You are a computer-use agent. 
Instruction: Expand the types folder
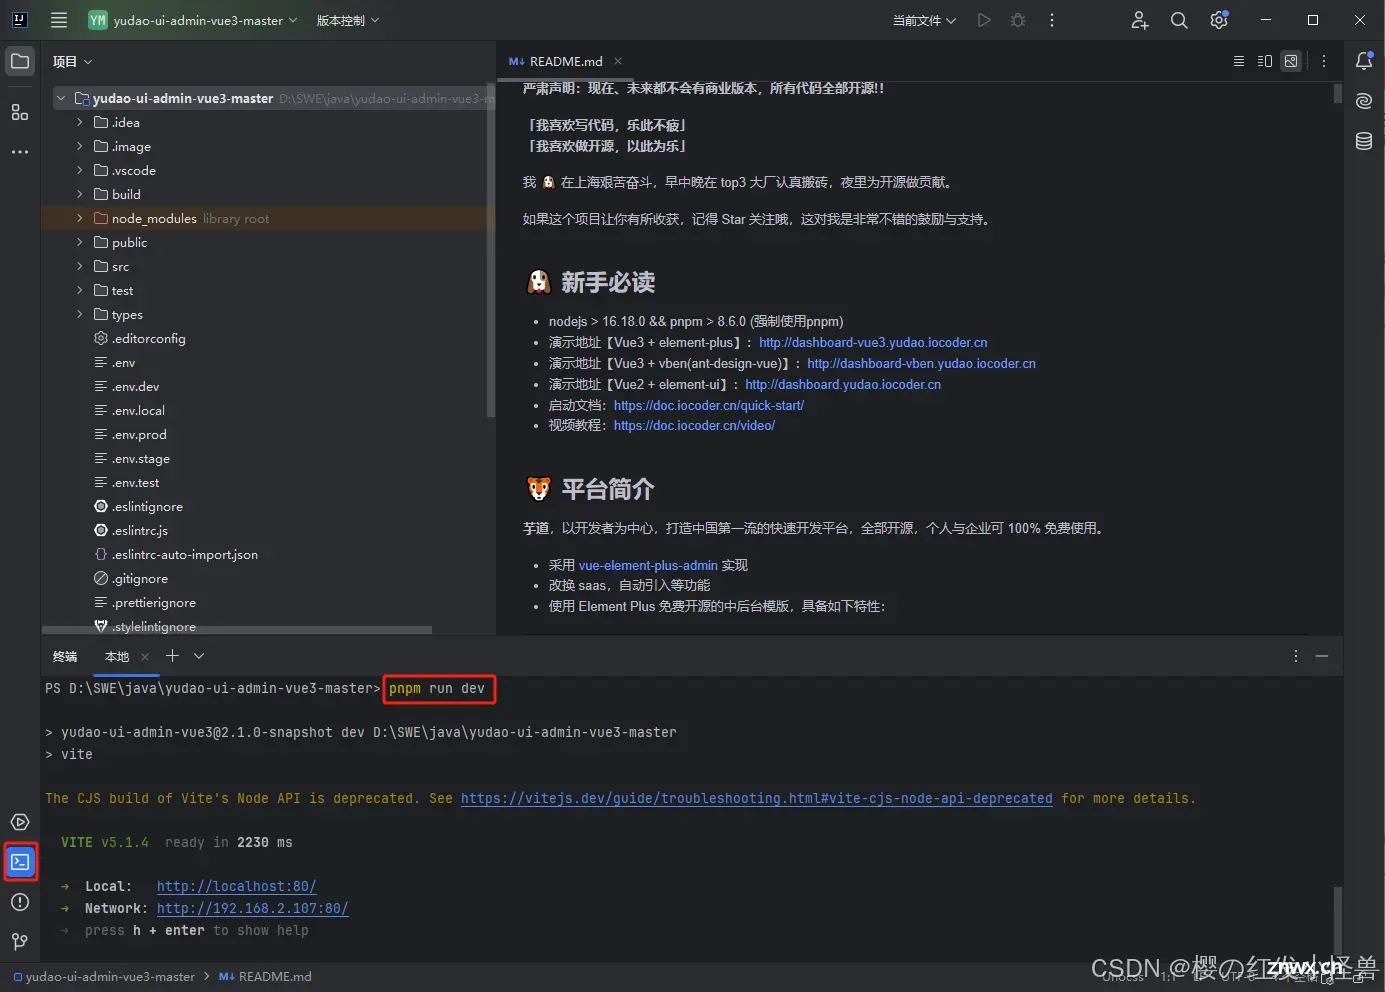tap(80, 314)
